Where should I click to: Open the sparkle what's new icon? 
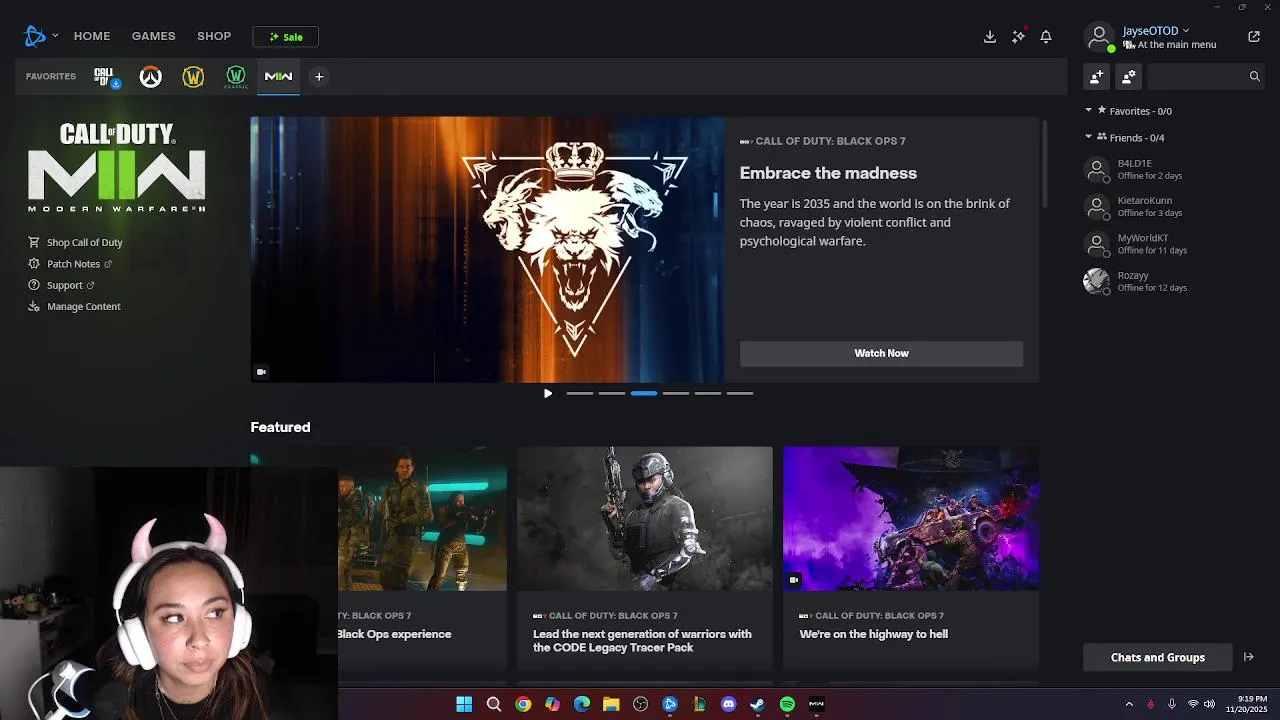1018,36
